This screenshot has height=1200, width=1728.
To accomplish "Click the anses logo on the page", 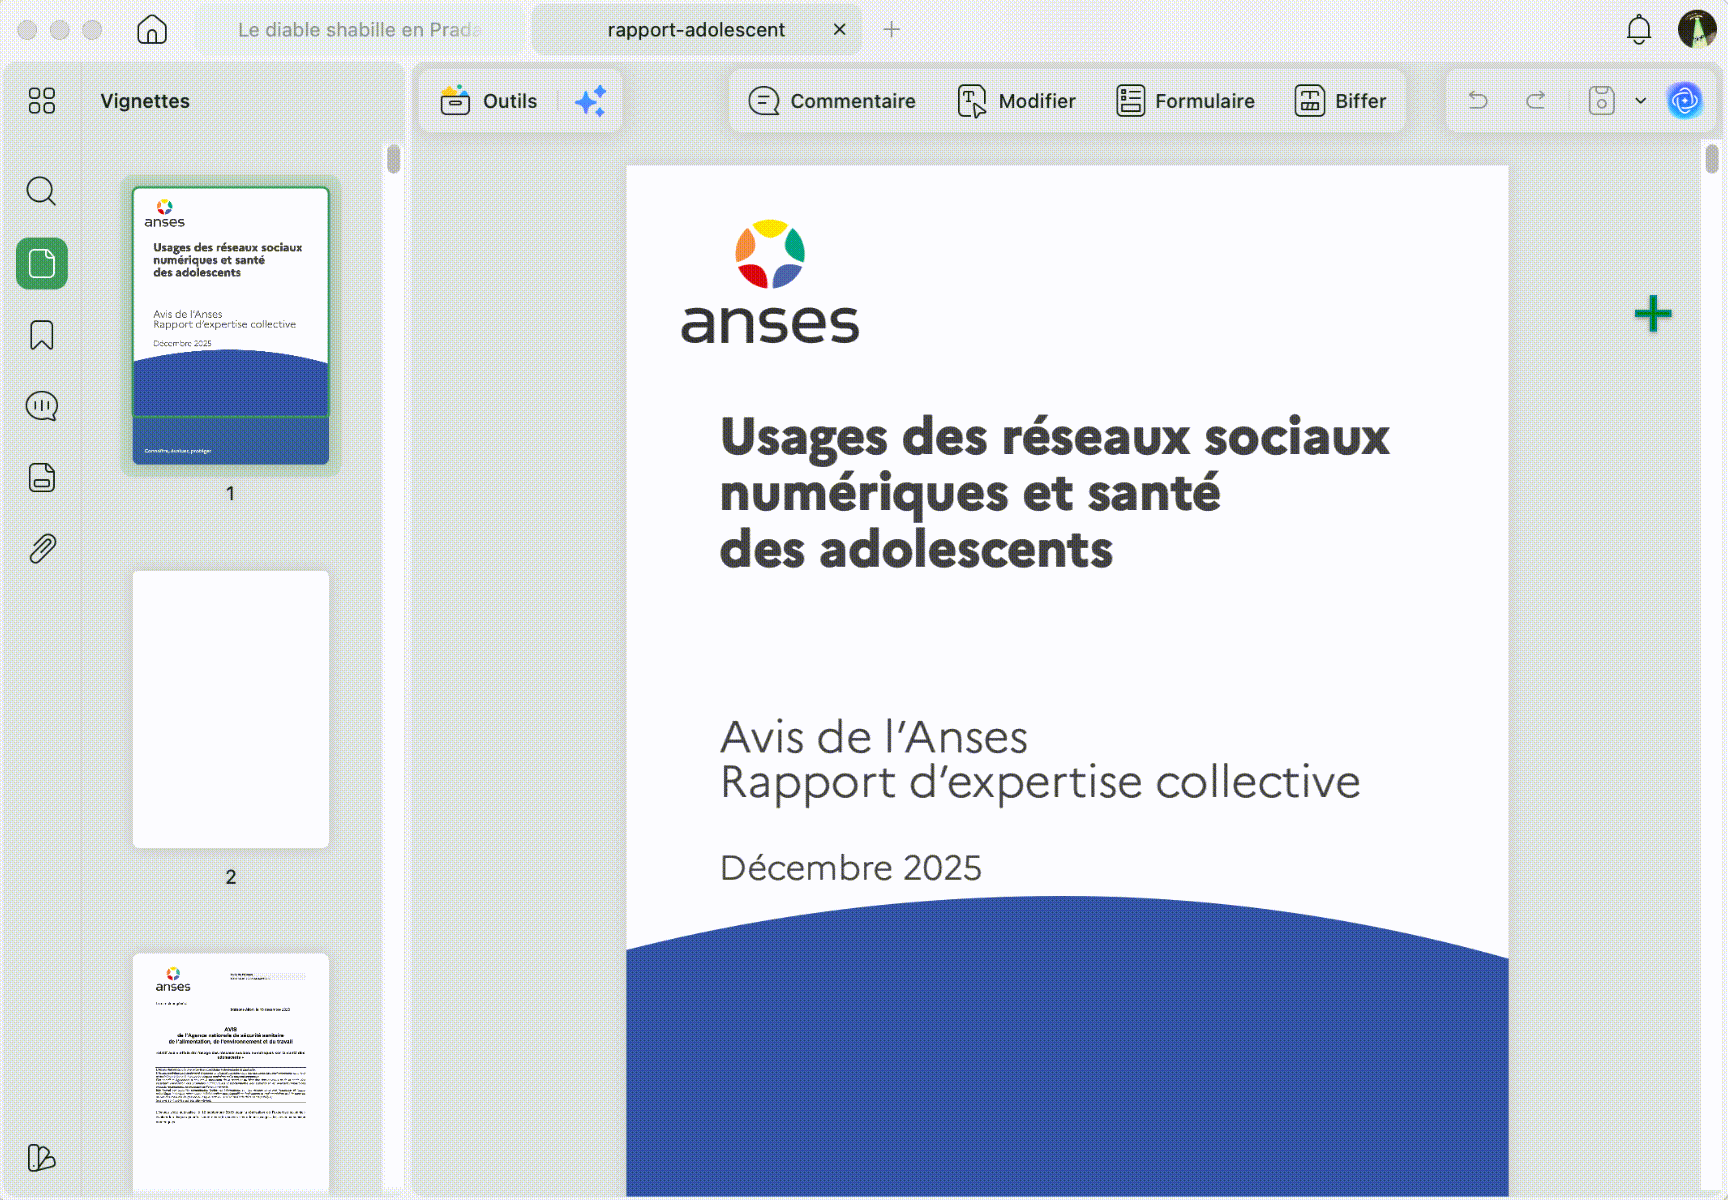I will click(x=770, y=283).
